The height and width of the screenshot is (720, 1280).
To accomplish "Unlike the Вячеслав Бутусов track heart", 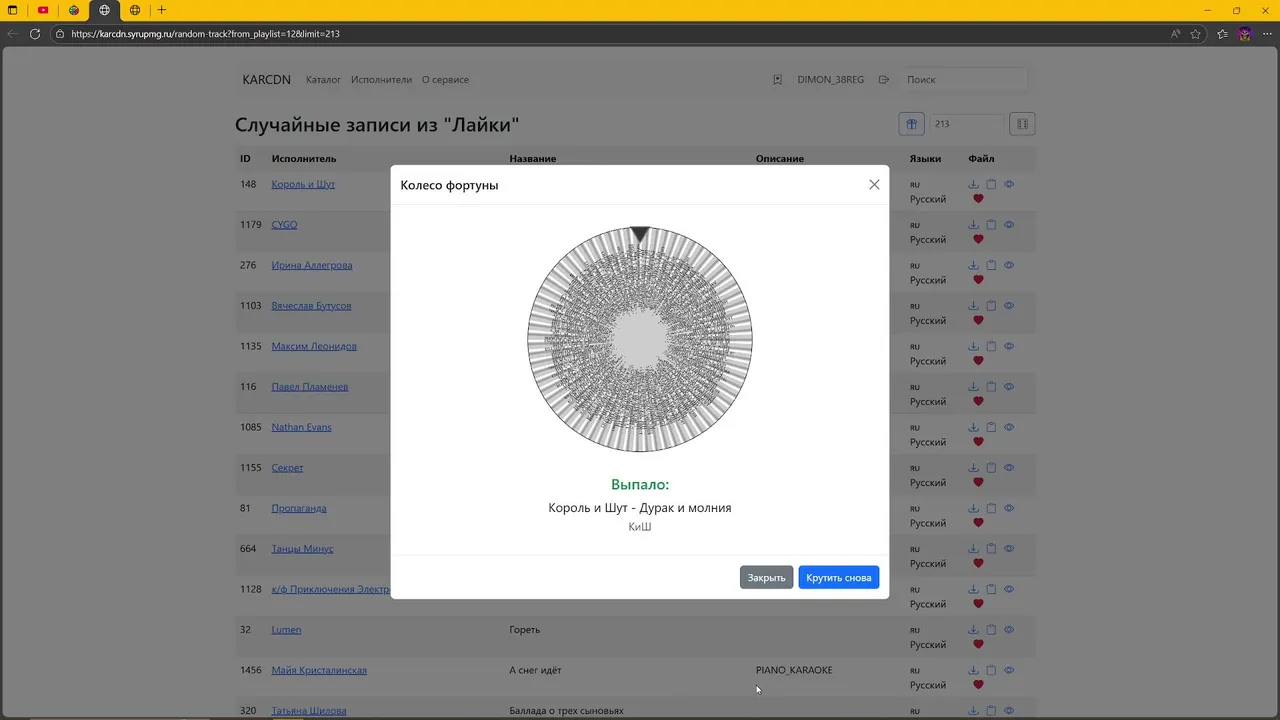I will (x=978, y=320).
